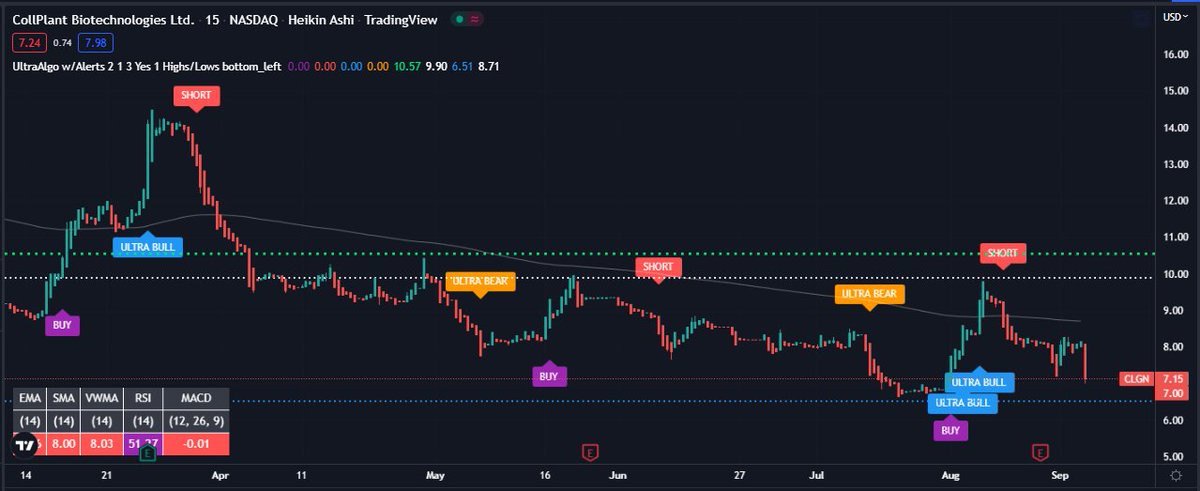Click the Apr label on time axis
The width and height of the screenshot is (1200, 491).
(x=220, y=476)
